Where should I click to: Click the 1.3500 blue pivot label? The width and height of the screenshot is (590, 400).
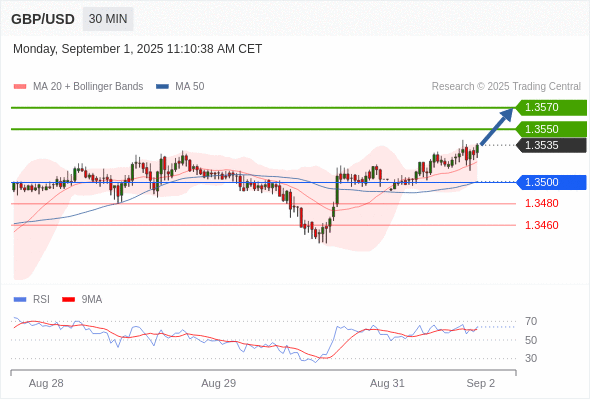551,183
